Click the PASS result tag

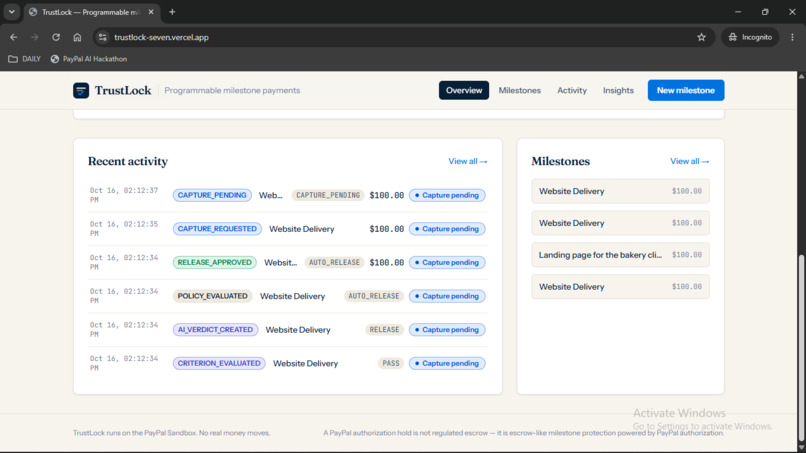click(x=391, y=364)
